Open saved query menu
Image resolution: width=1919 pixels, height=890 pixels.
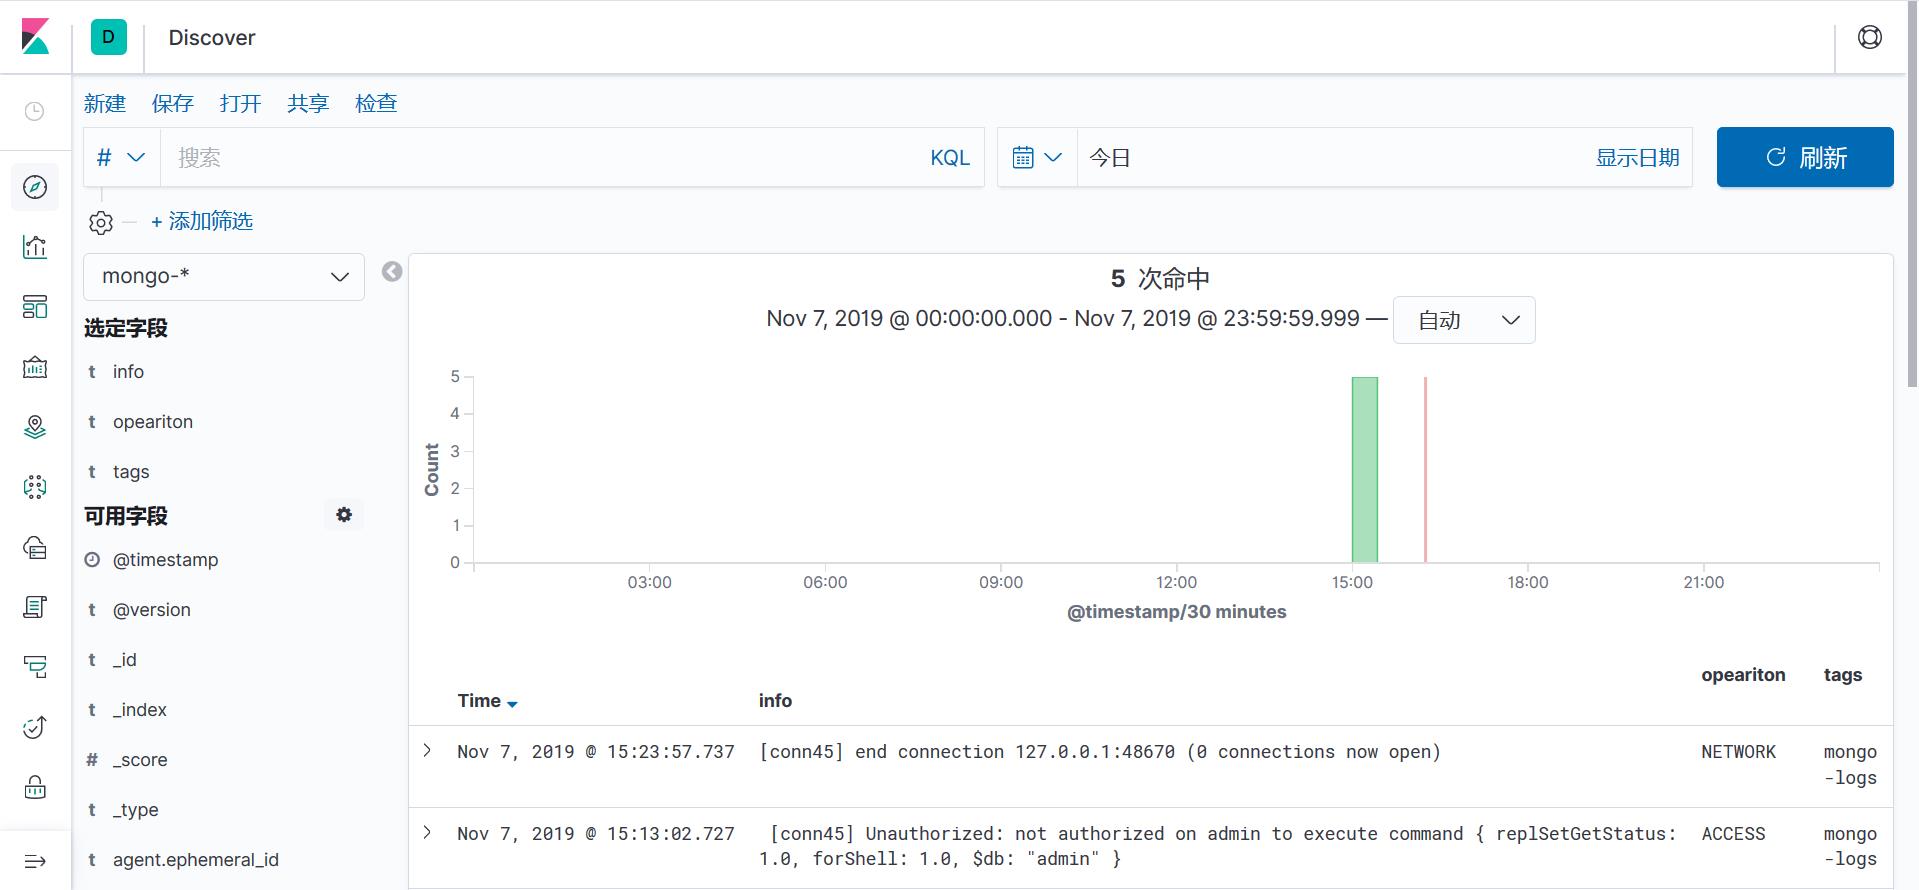tap(121, 157)
